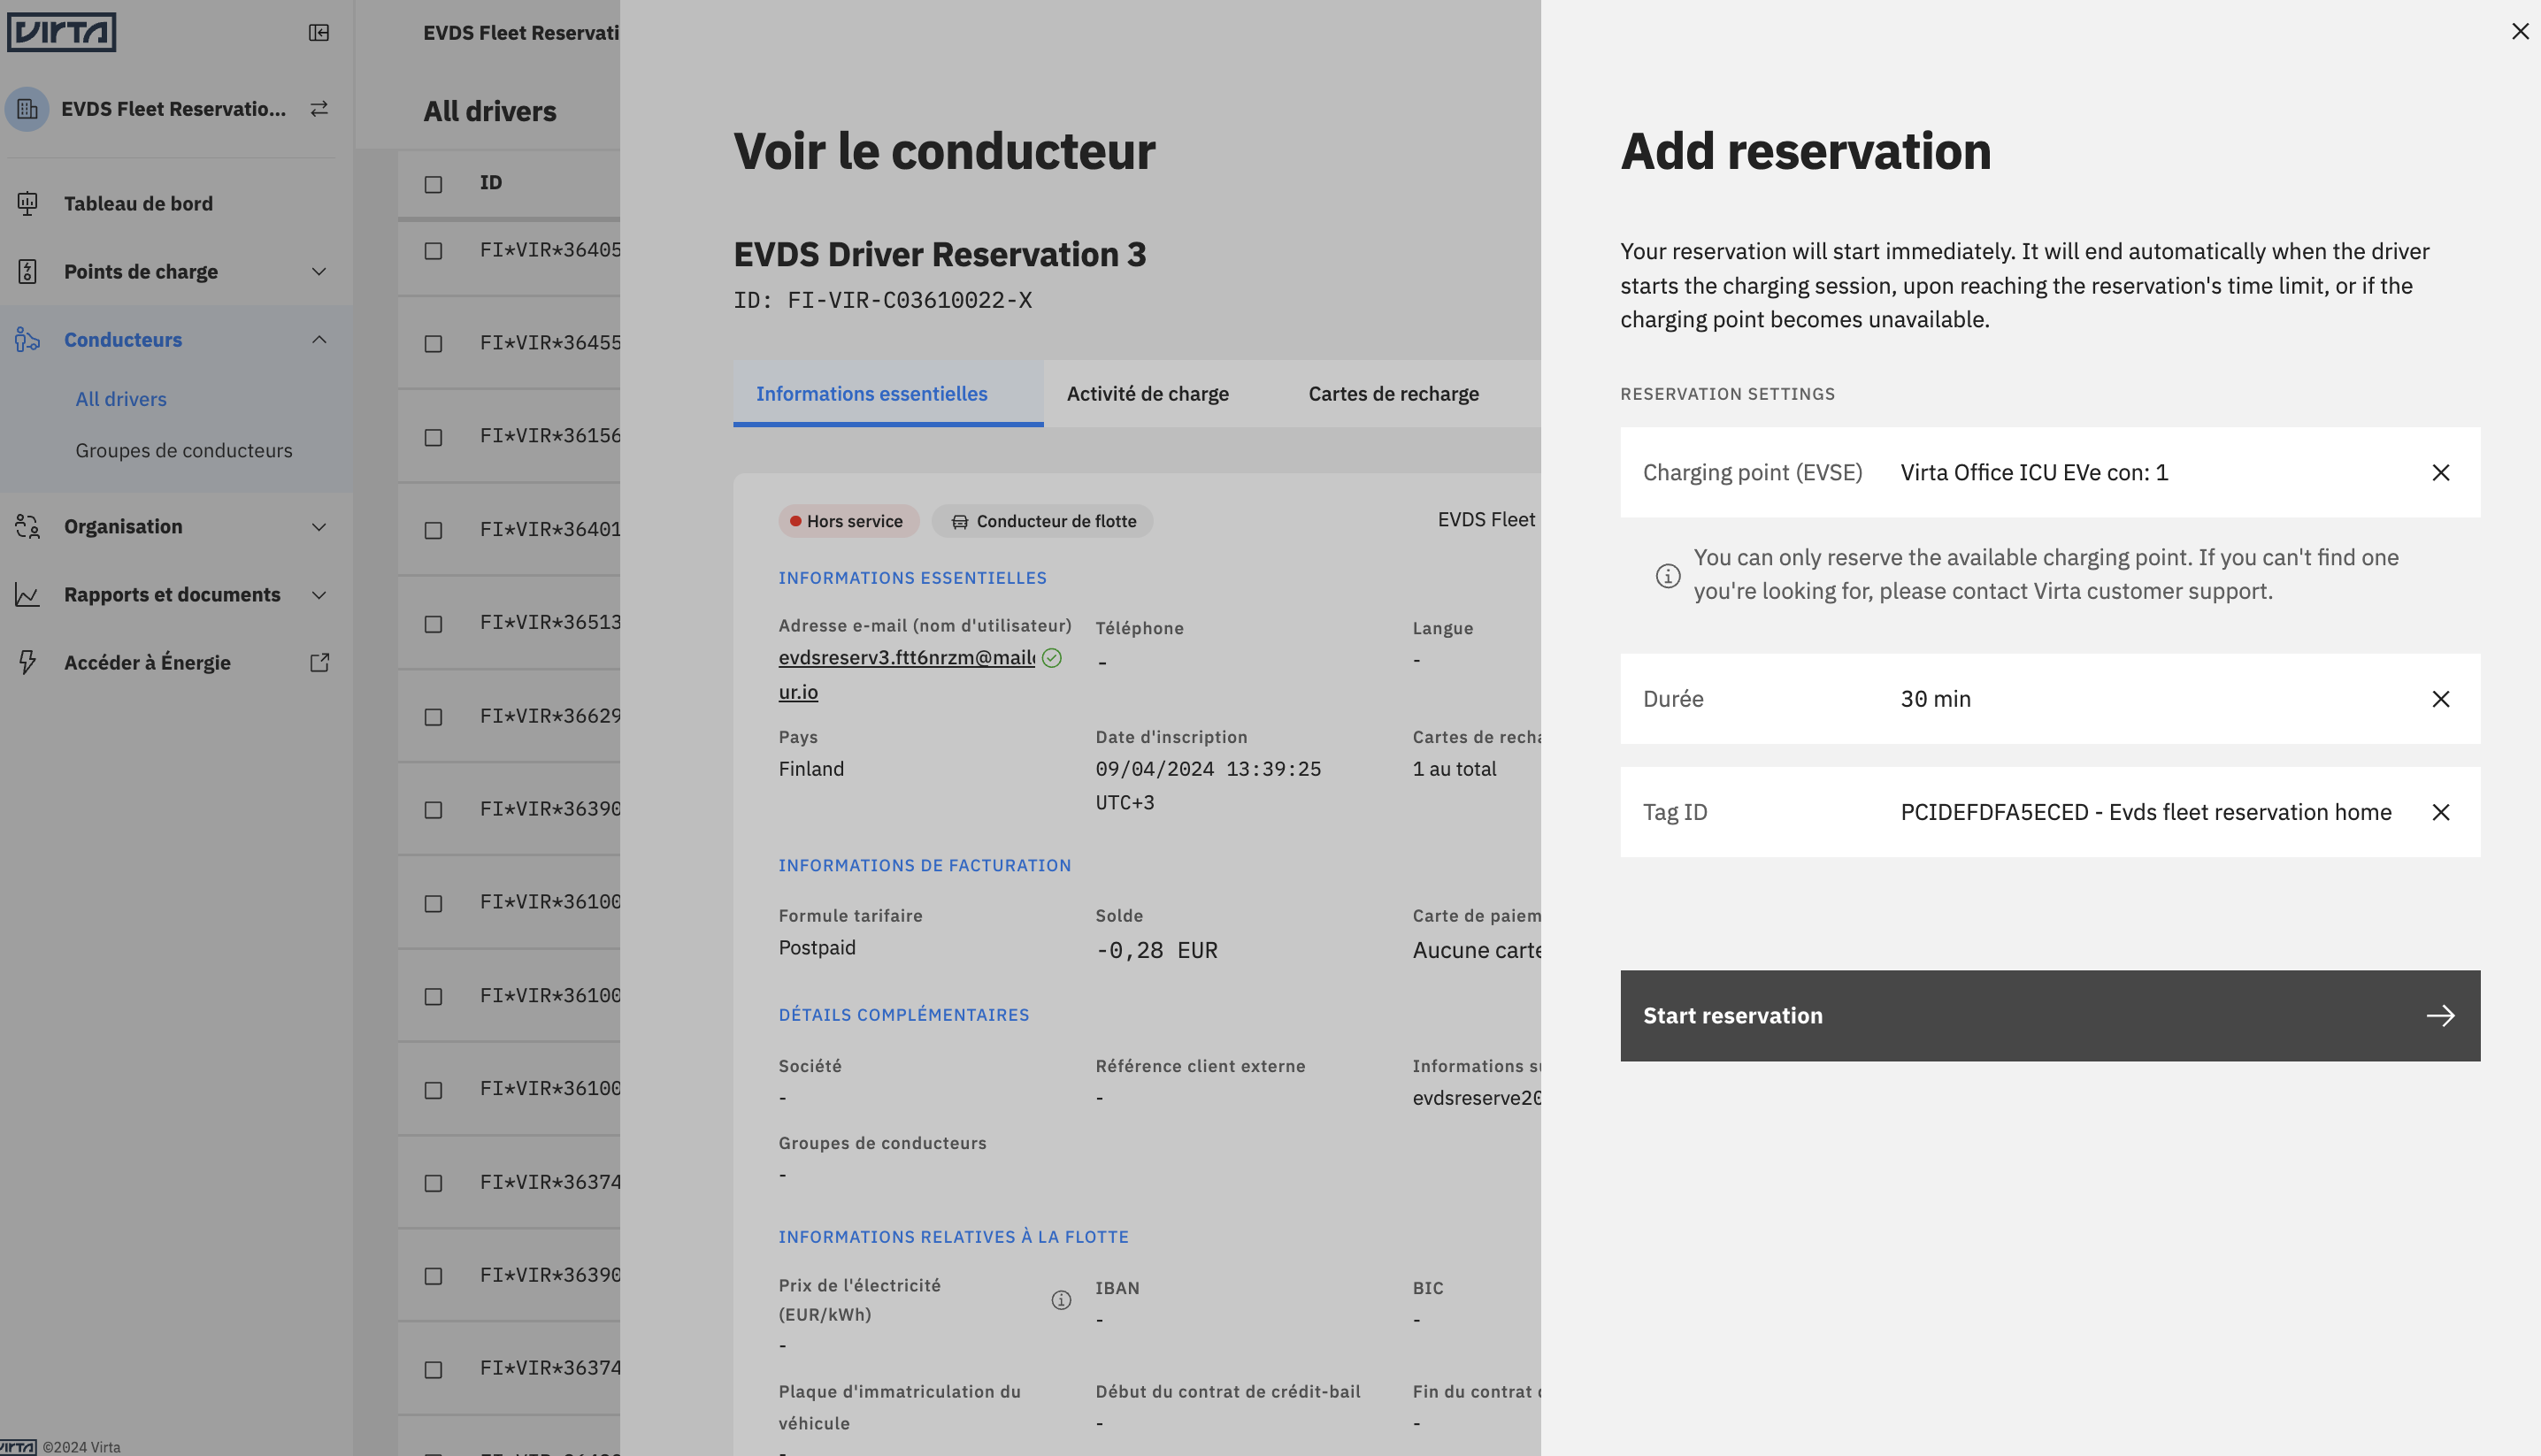Screen dimensions: 2541x1456
Task: Click the Tableau de bord dashboard icon
Action: pyautogui.click(x=28, y=204)
